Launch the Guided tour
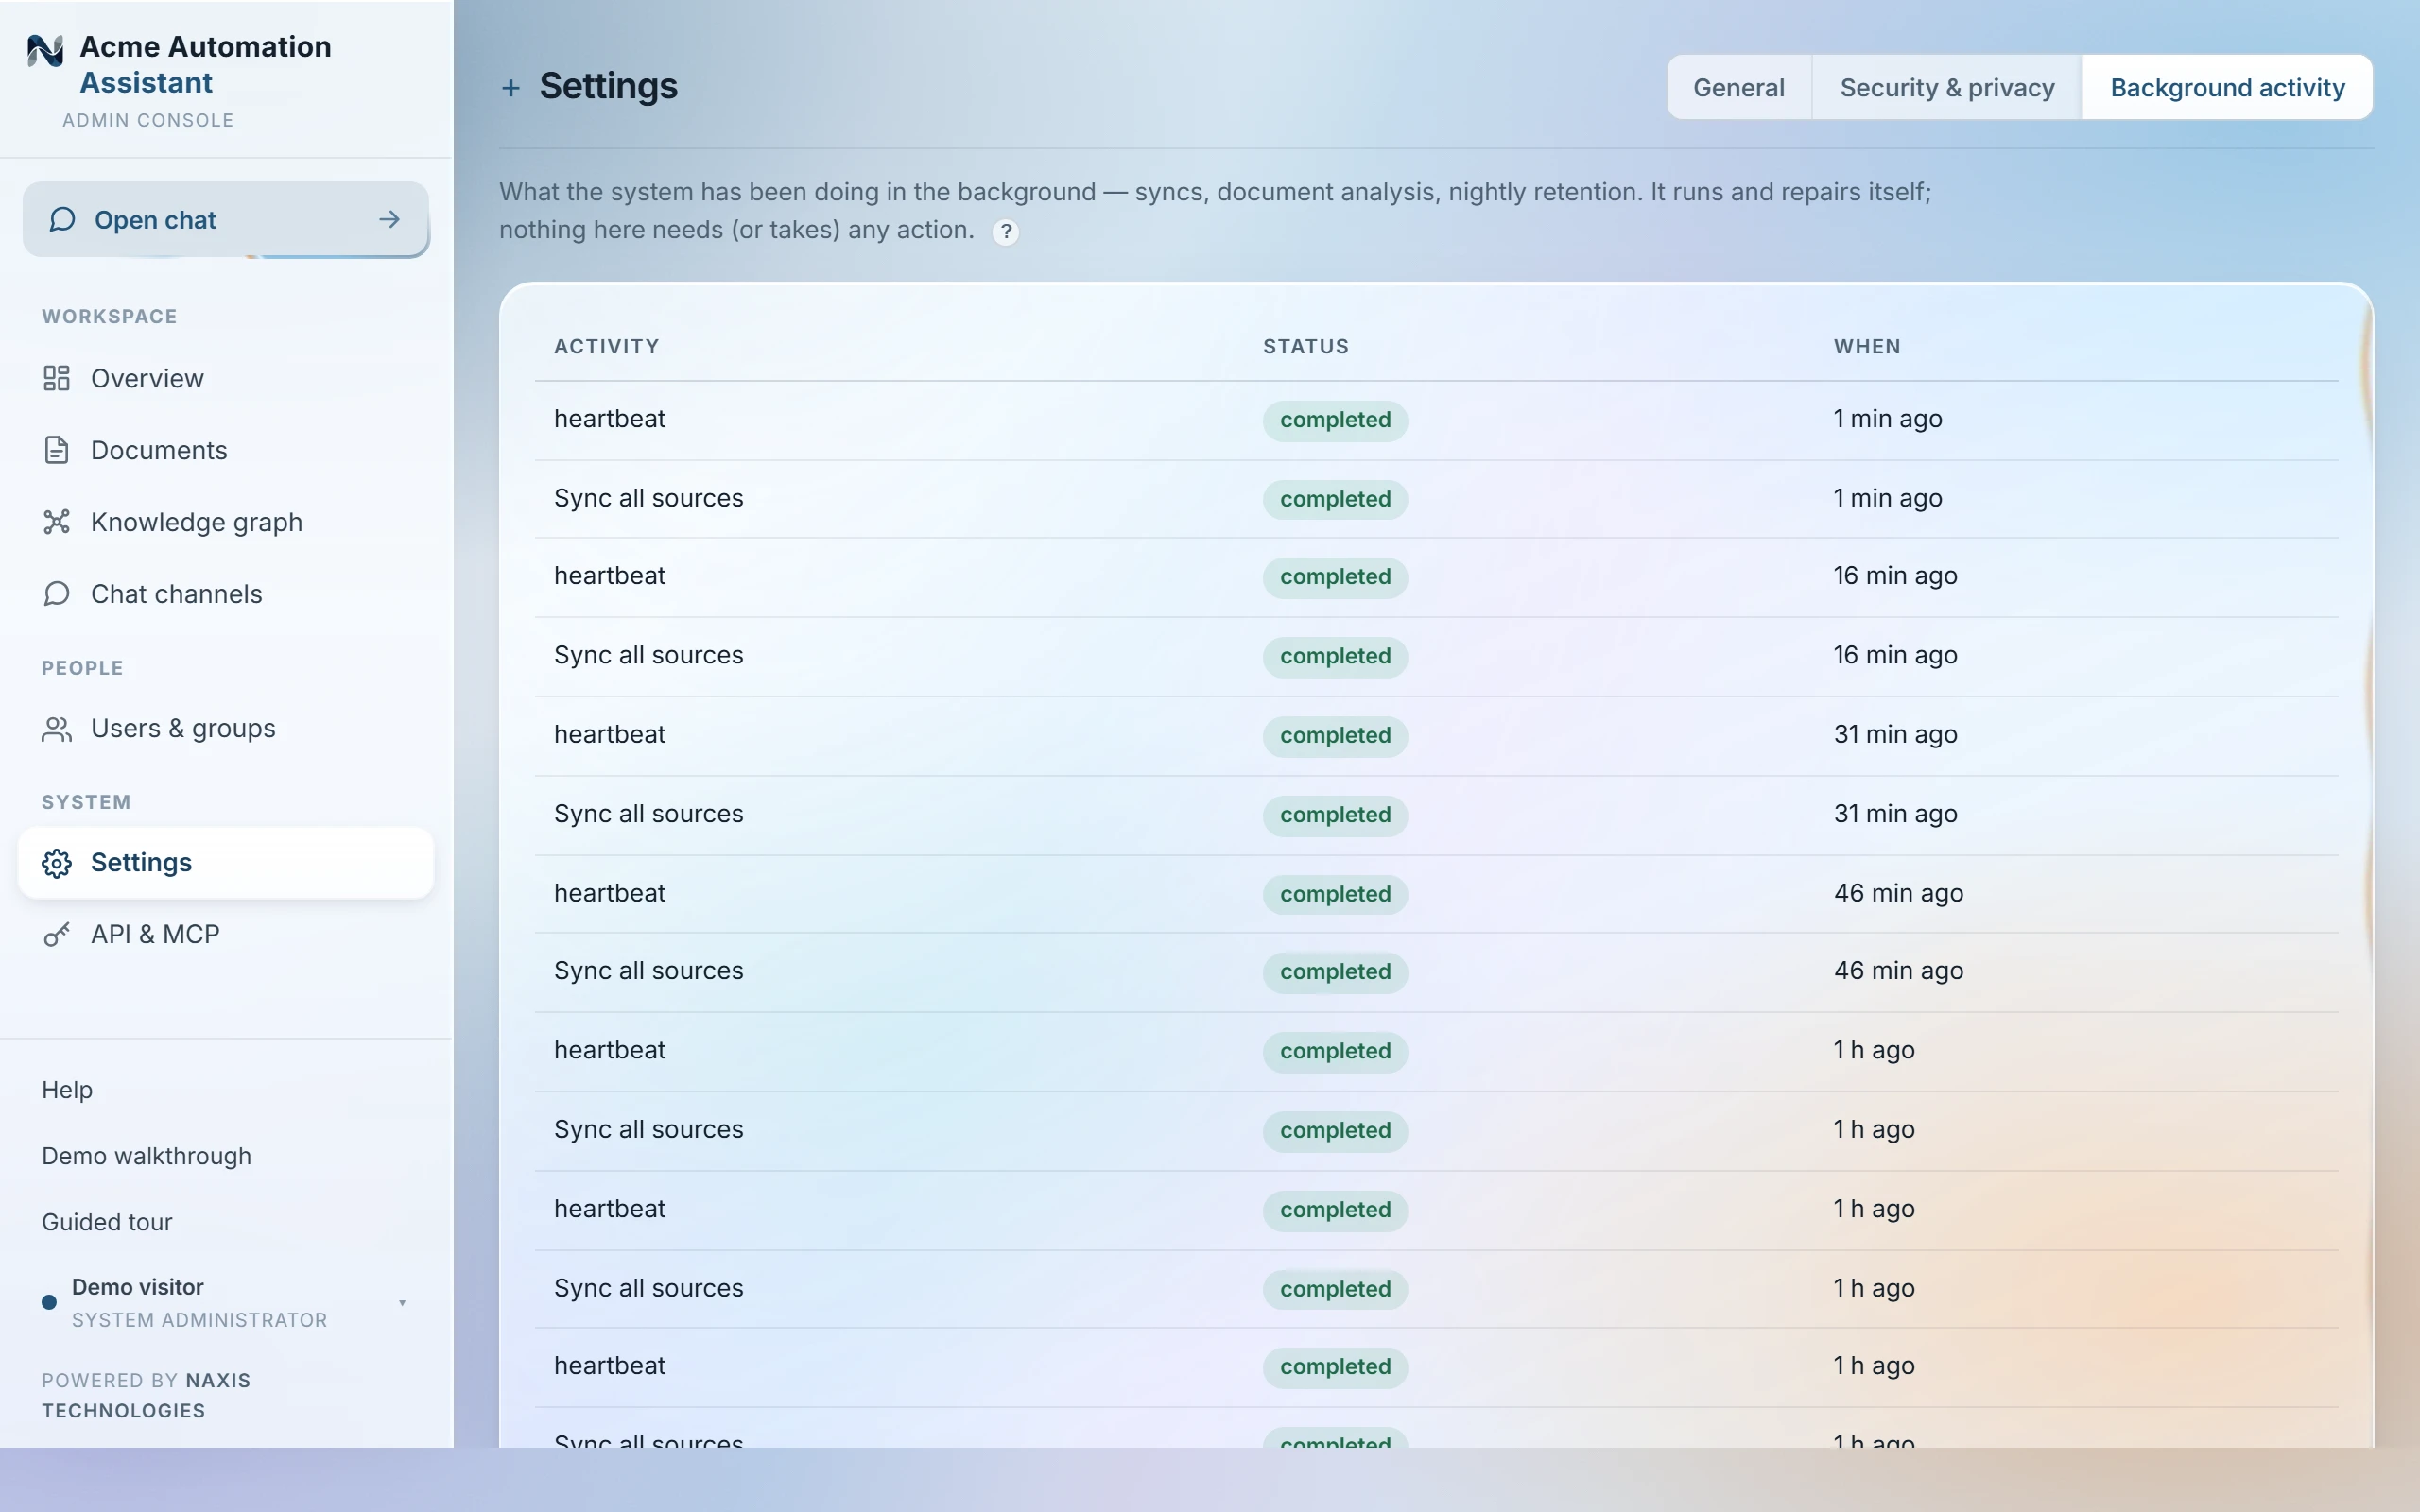The height and width of the screenshot is (1512, 2420). [107, 1222]
